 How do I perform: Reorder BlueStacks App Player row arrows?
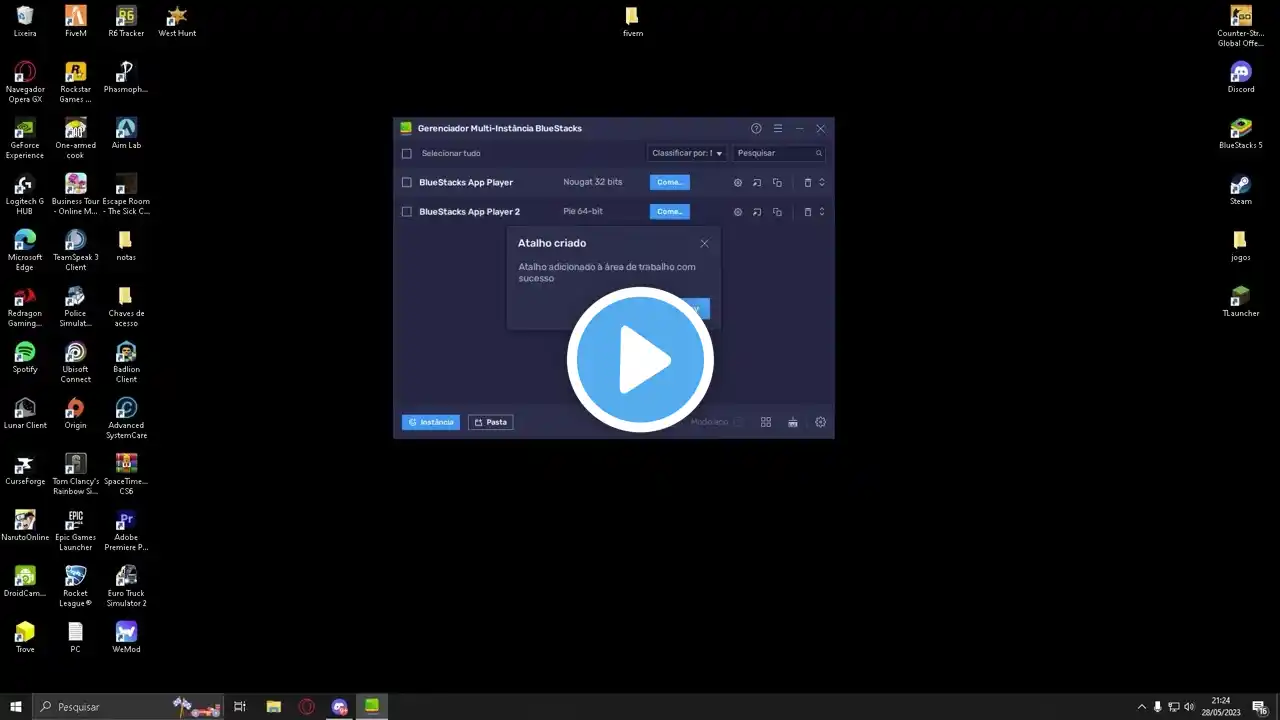(822, 183)
